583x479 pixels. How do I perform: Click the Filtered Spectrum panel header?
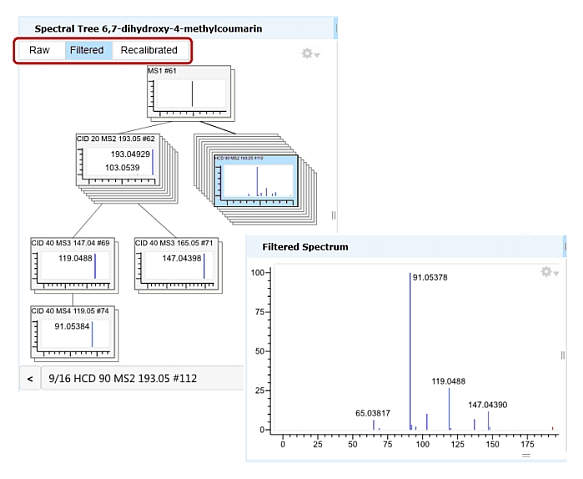coord(406,247)
